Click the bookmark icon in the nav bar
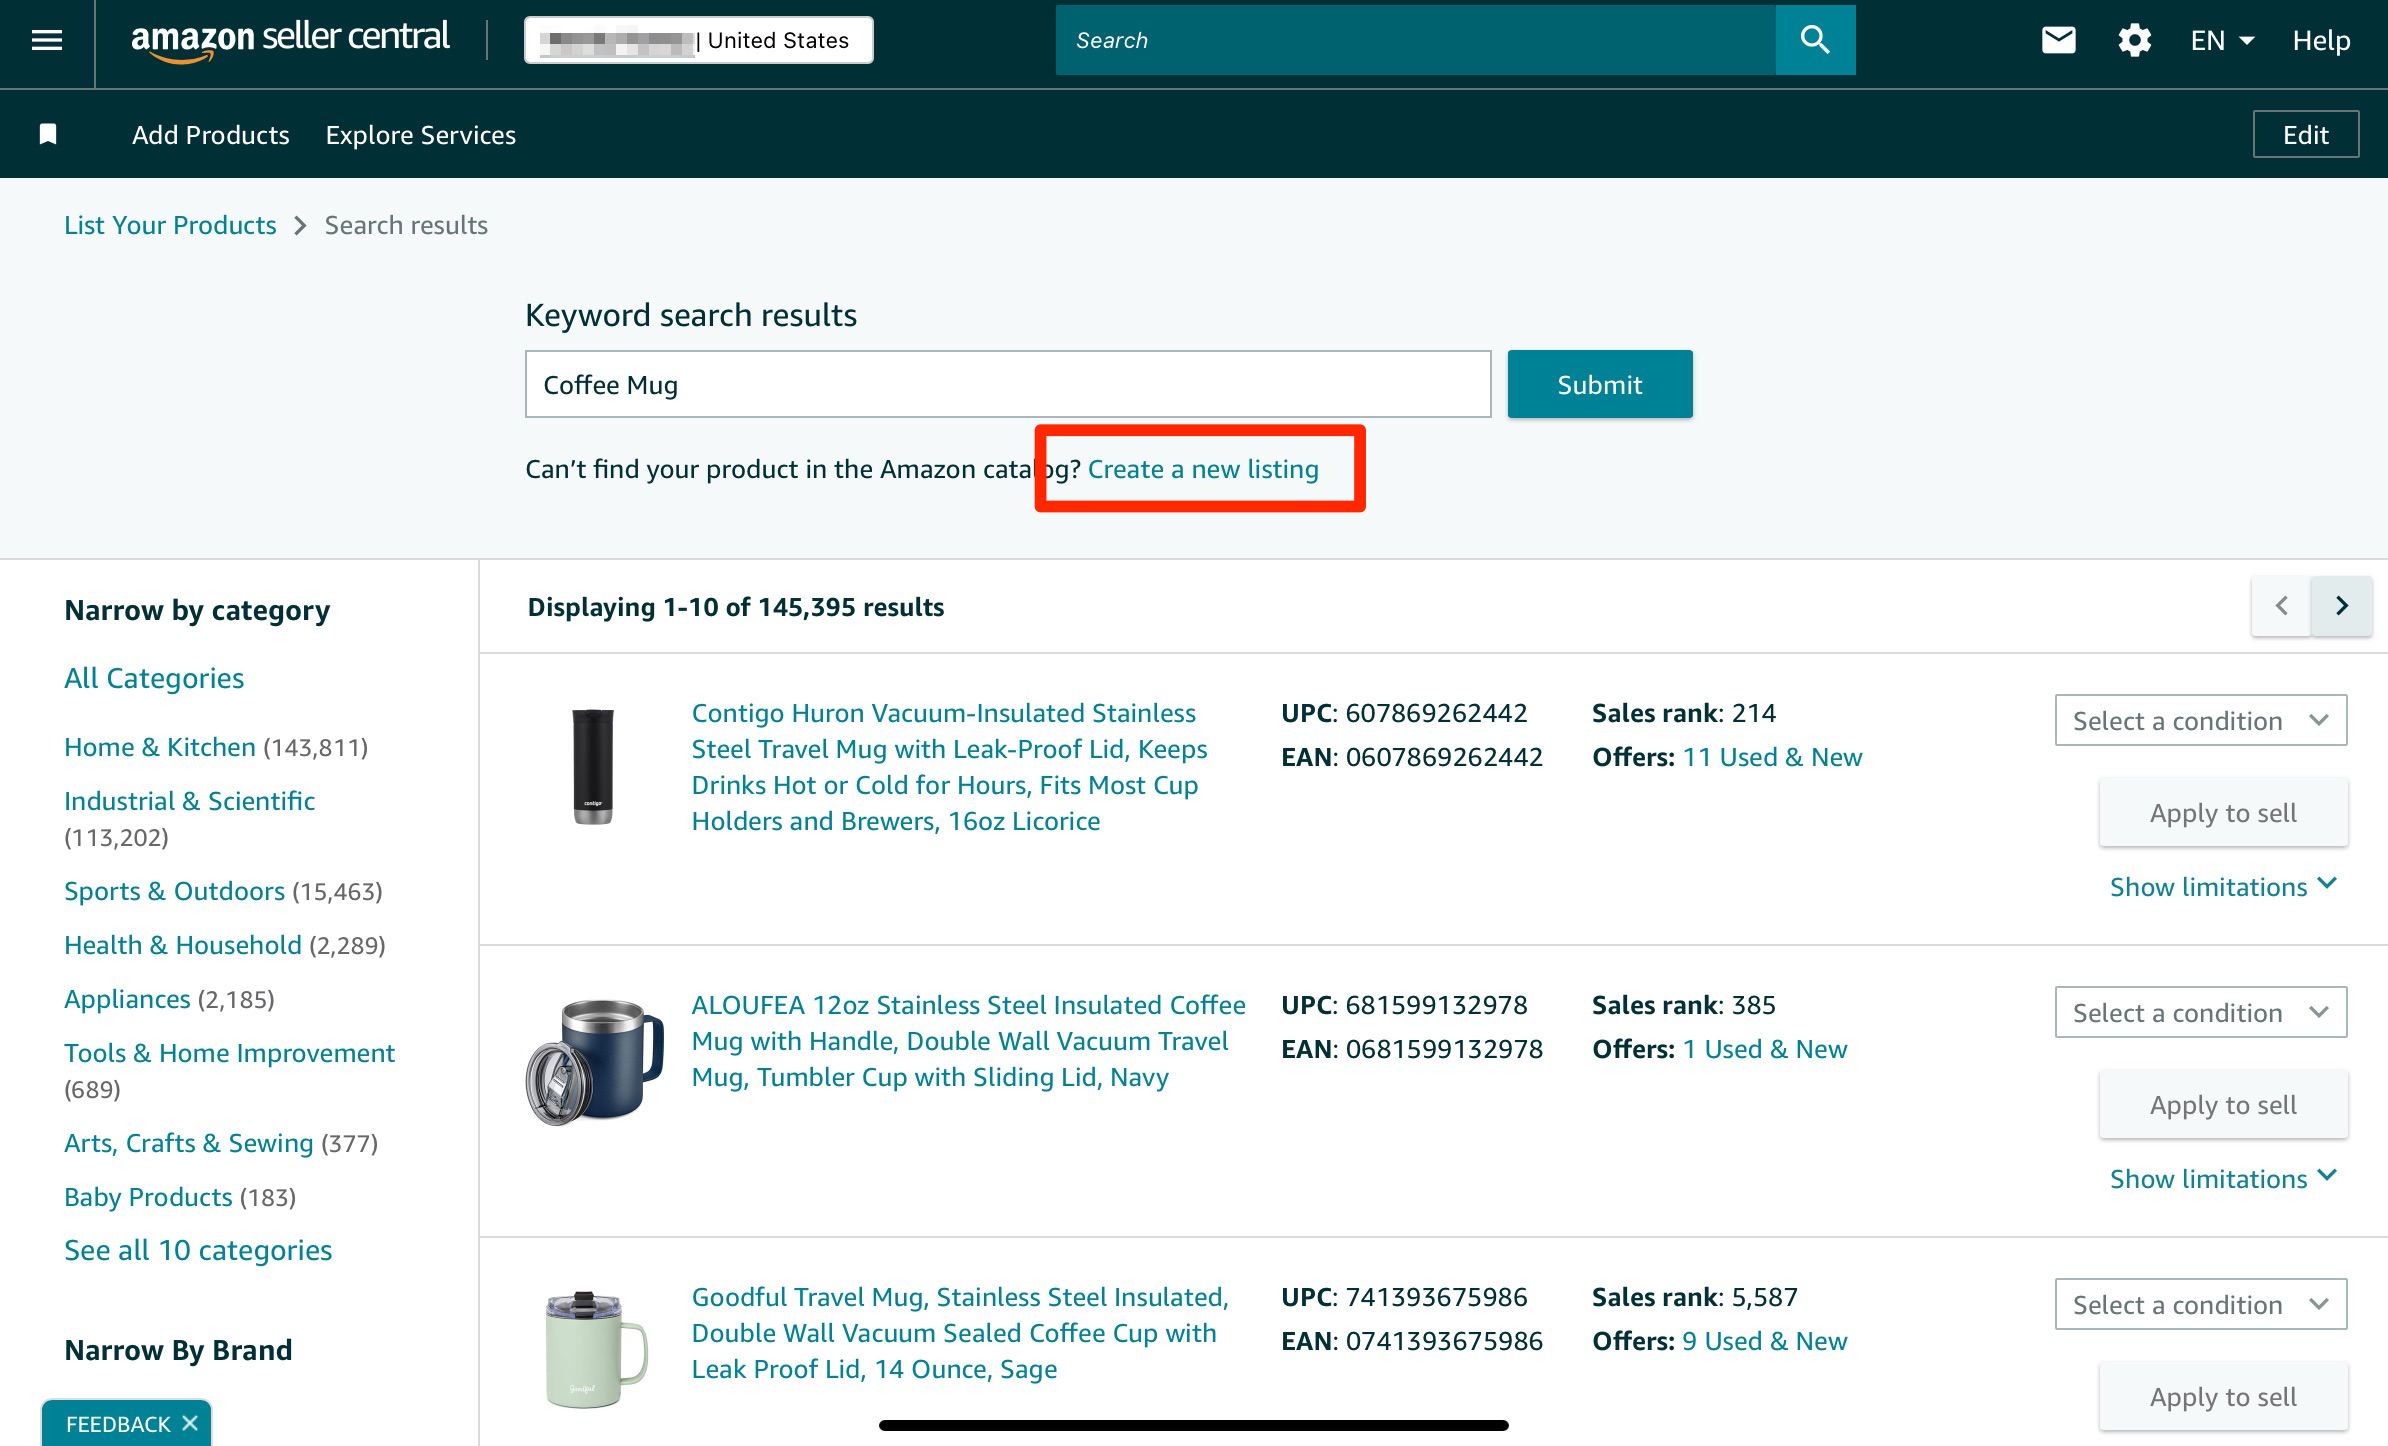 tap(48, 134)
